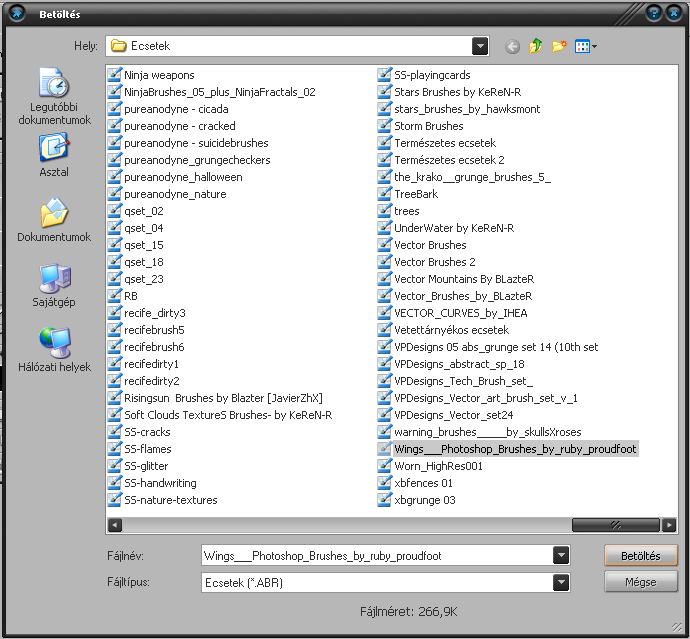Click the Back navigation arrow icon

click(512, 46)
